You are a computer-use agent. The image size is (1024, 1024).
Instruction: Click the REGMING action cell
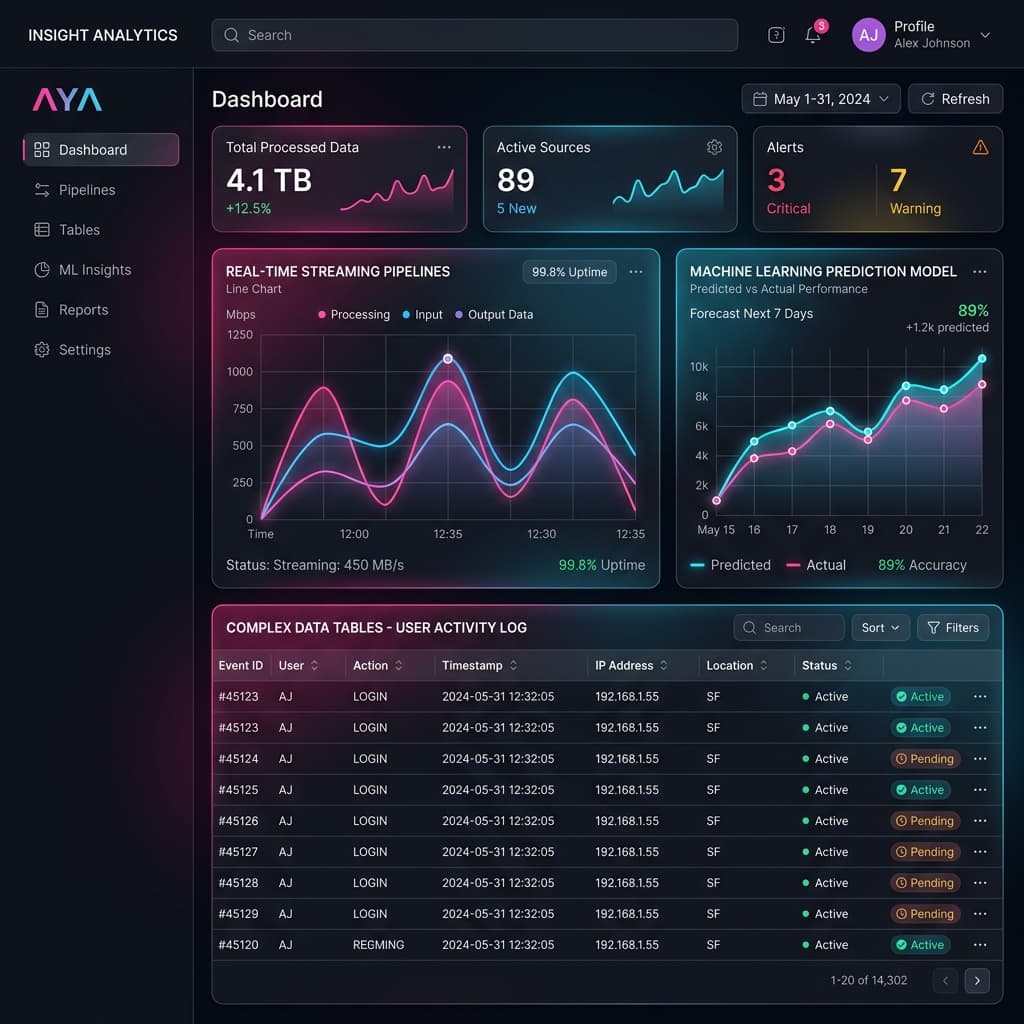coord(378,944)
